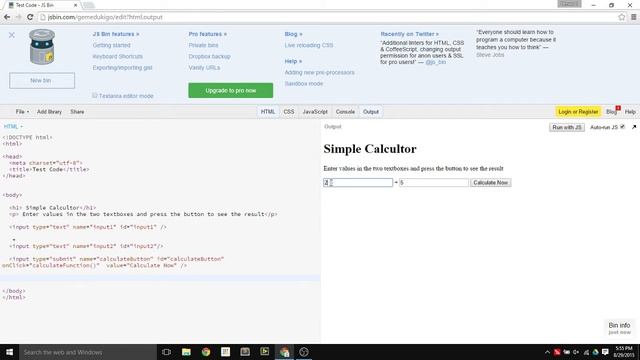The image size is (640, 360).
Task: Click the second calculator input textbox
Action: pyautogui.click(x=434, y=182)
